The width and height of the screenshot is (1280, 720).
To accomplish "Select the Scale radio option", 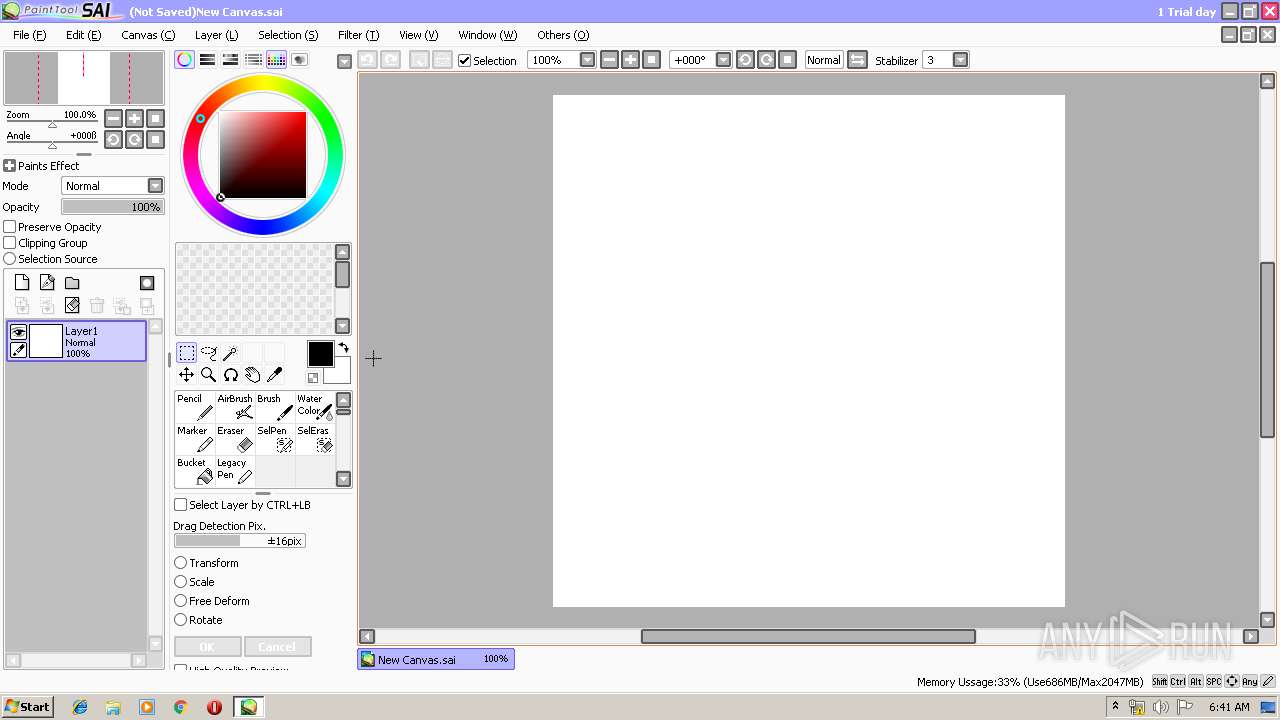I will click(181, 582).
